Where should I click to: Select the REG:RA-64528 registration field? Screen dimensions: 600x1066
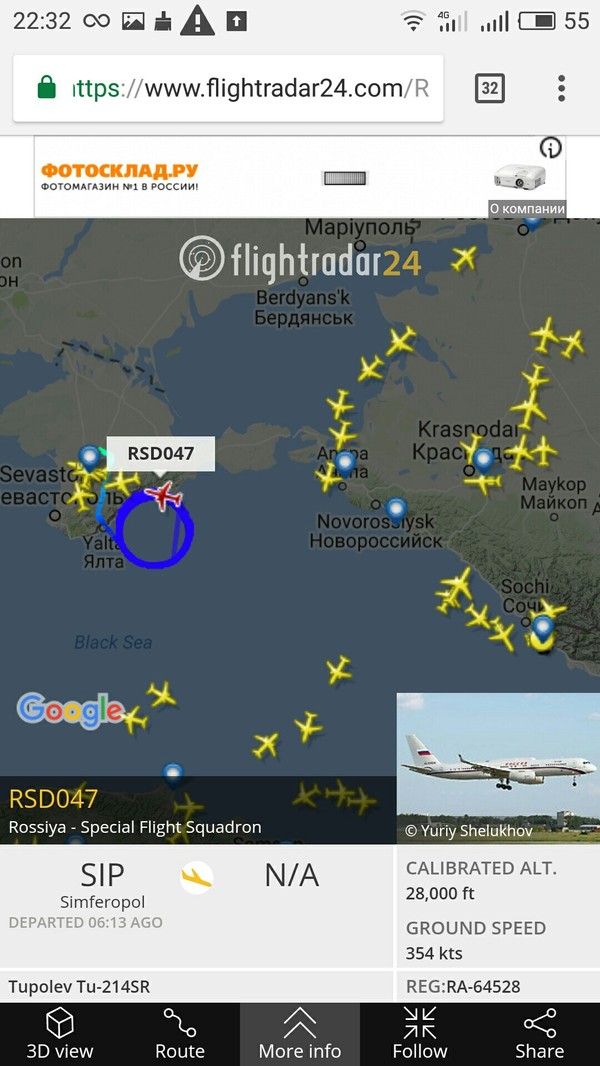(x=463, y=986)
